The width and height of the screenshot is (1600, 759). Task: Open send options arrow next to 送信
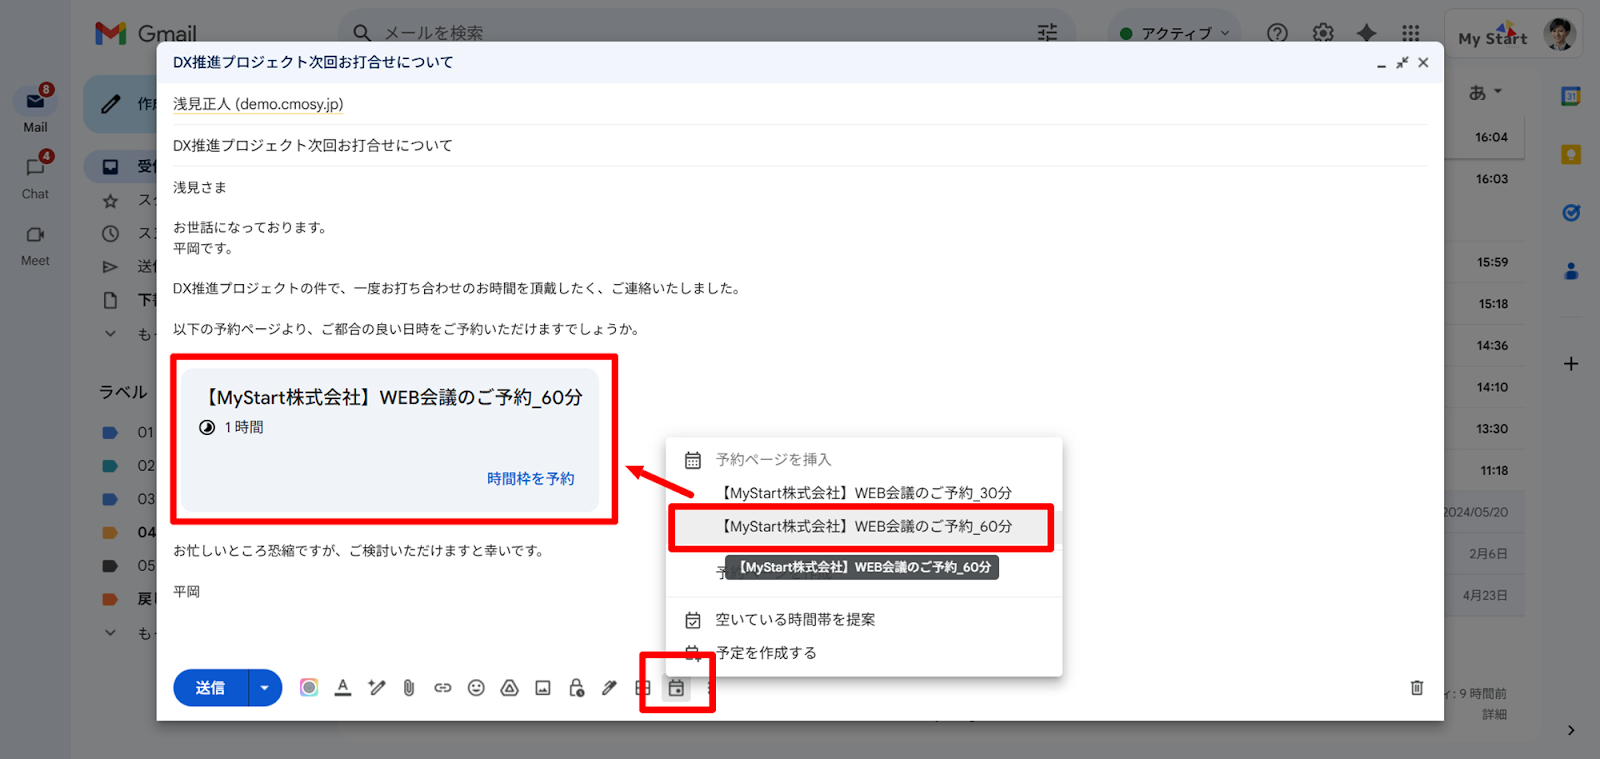click(x=265, y=688)
